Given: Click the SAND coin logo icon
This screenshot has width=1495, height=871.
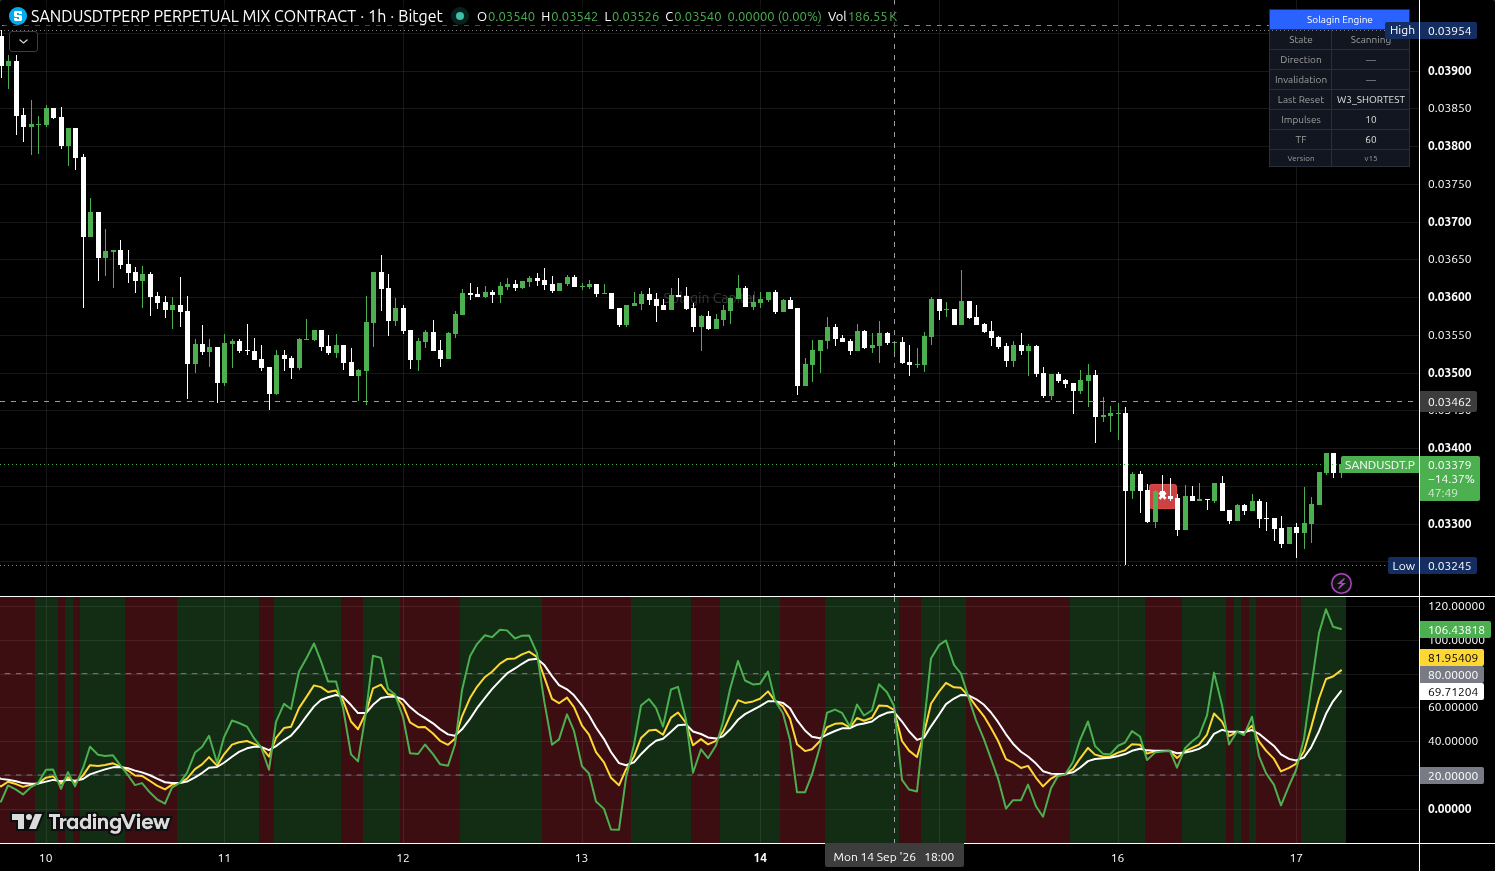Looking at the screenshot, I should [x=17, y=16].
